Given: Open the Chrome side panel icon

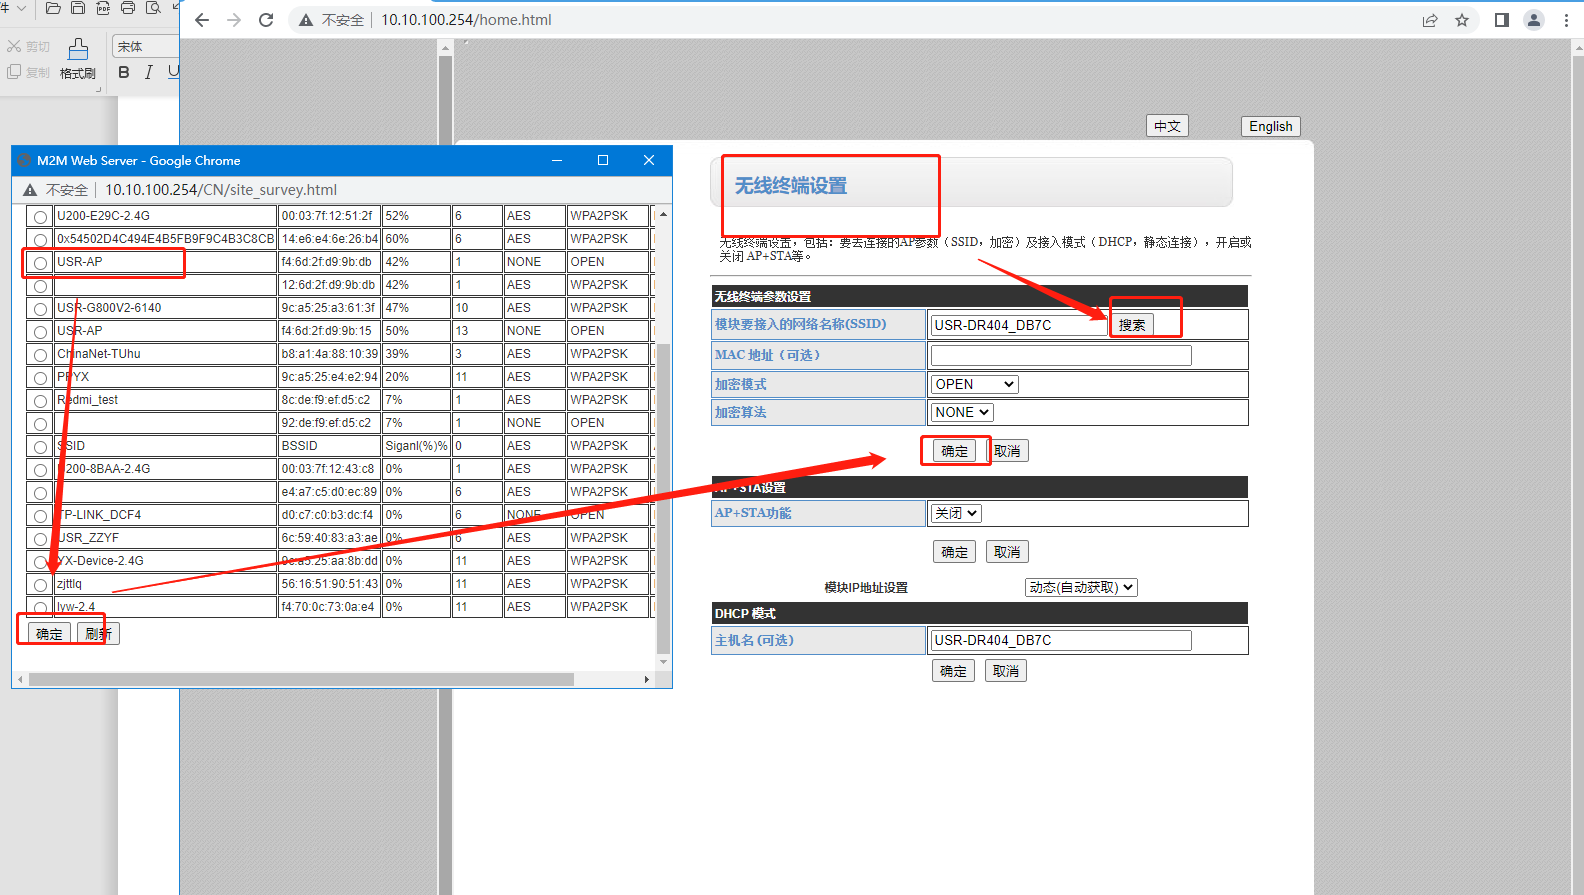Looking at the screenshot, I should [1501, 20].
